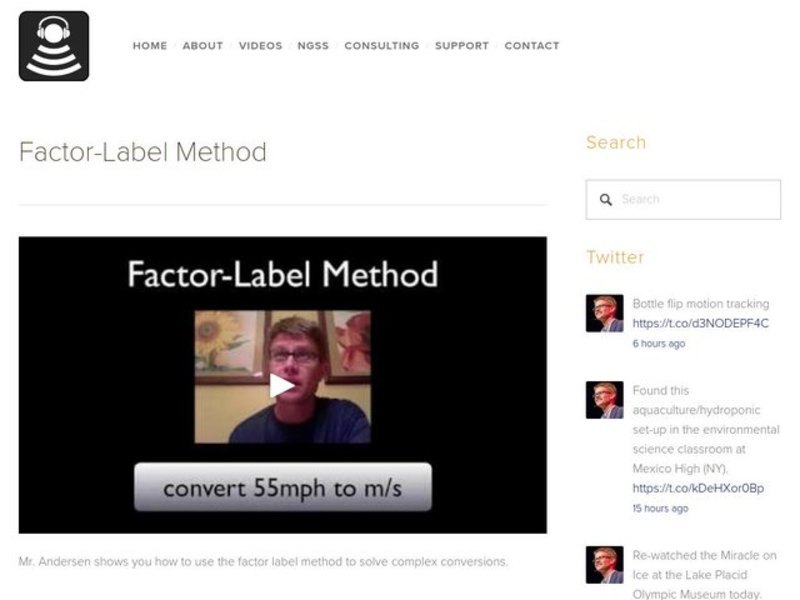Click the "15 hours ago" tweet timestamp
Screen dimensions: 800x600
(x=660, y=508)
